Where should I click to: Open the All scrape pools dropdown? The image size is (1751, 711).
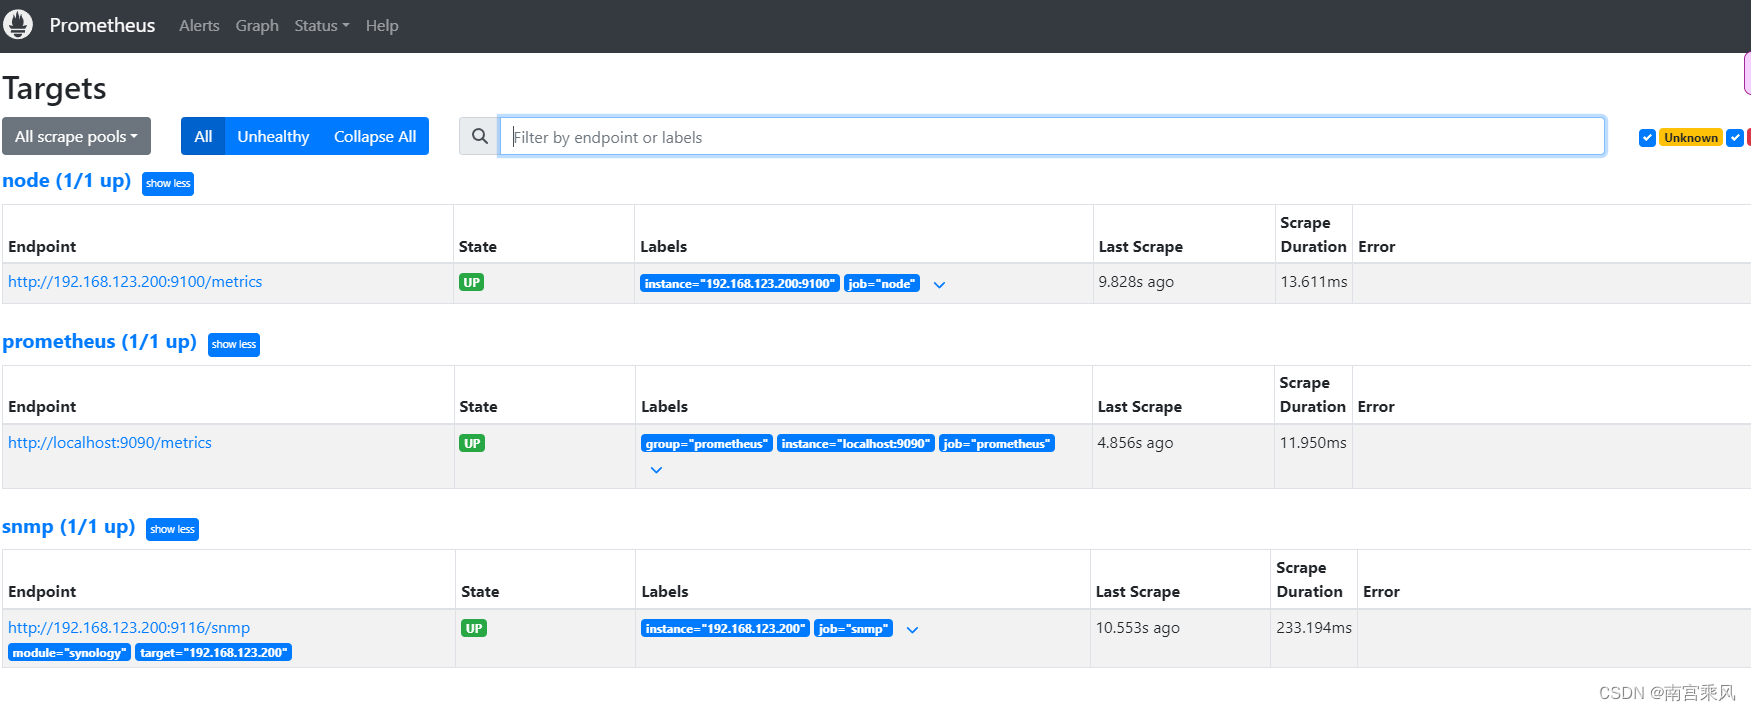(x=76, y=137)
